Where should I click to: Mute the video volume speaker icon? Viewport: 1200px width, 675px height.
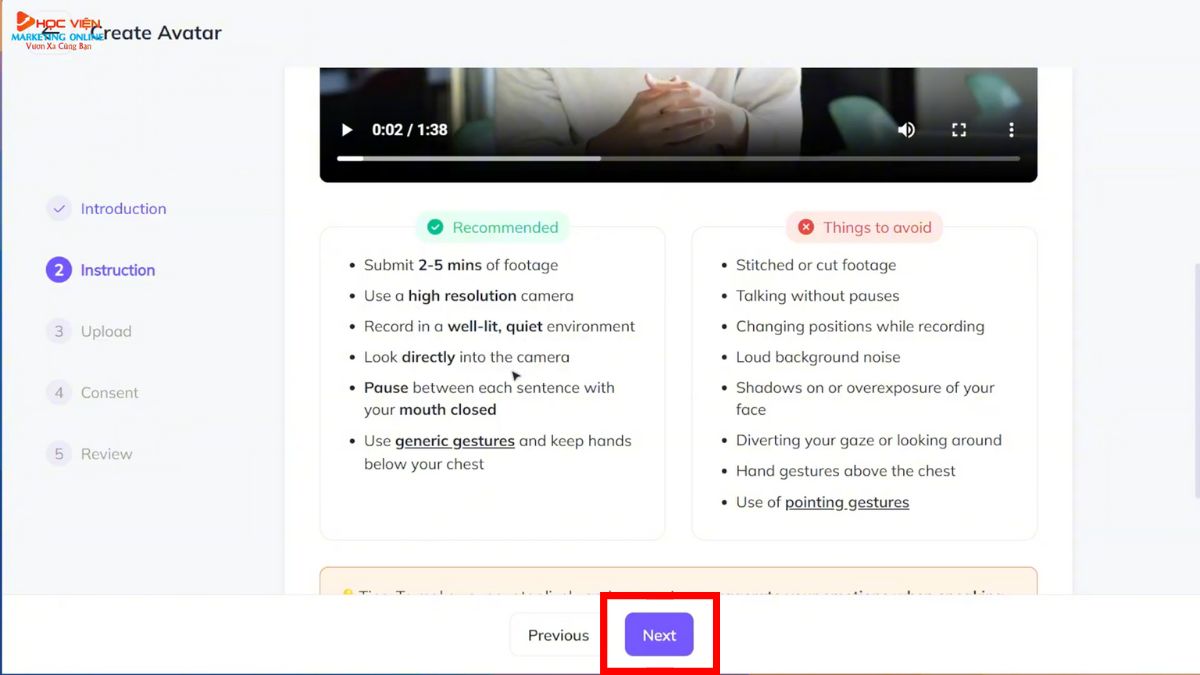(x=906, y=130)
